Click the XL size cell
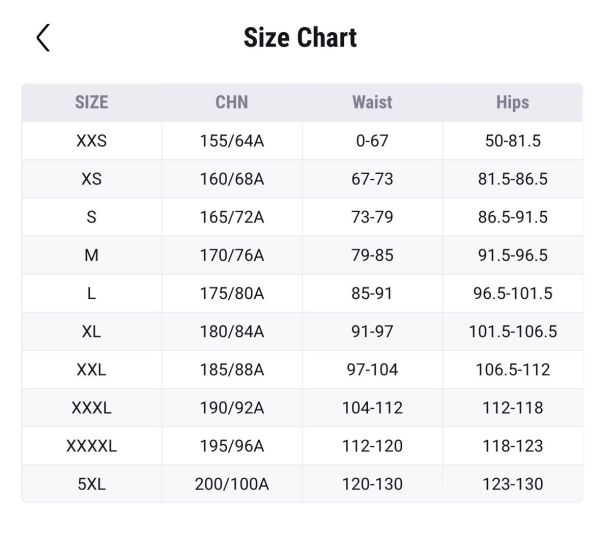The height and width of the screenshot is (534, 600). (91, 331)
